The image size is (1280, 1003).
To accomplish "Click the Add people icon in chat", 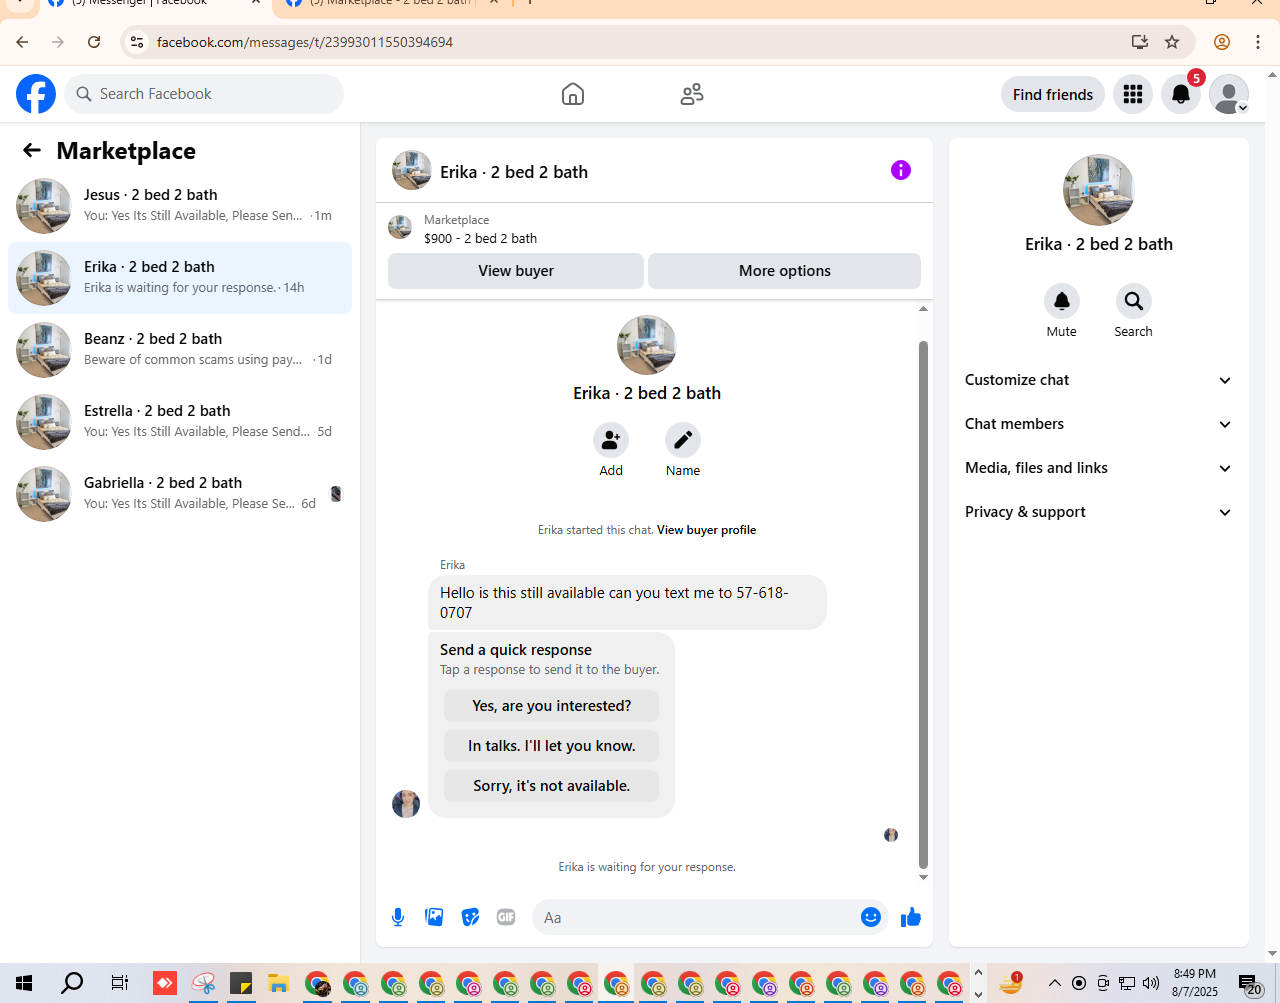I will point(611,440).
